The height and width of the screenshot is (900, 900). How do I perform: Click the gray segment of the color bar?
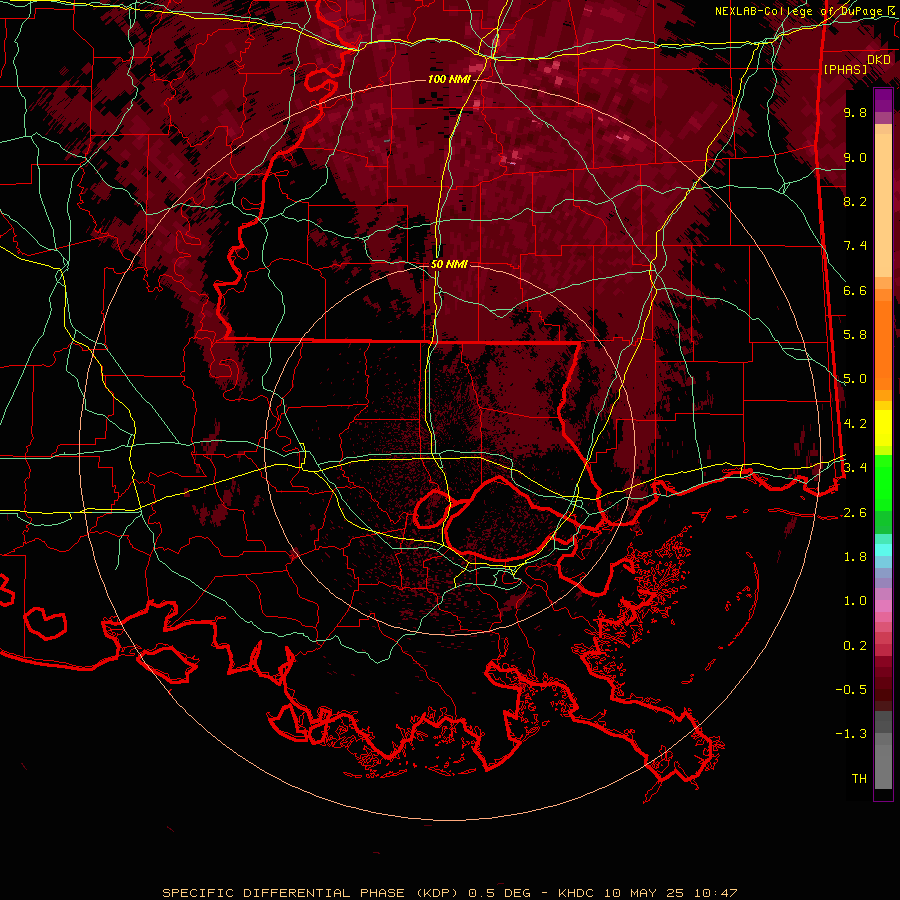point(883,750)
